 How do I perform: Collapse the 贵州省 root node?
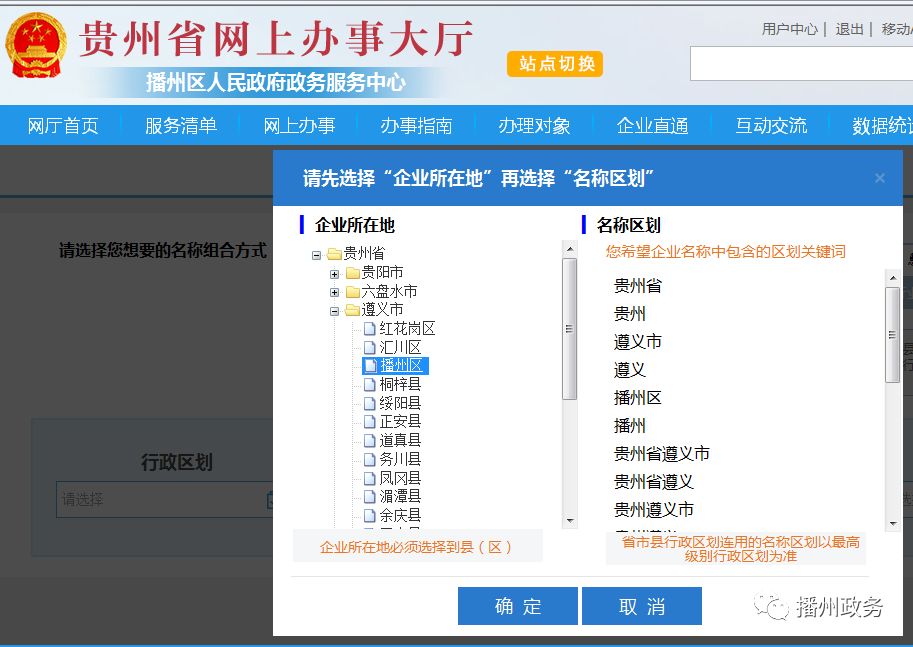point(317,255)
